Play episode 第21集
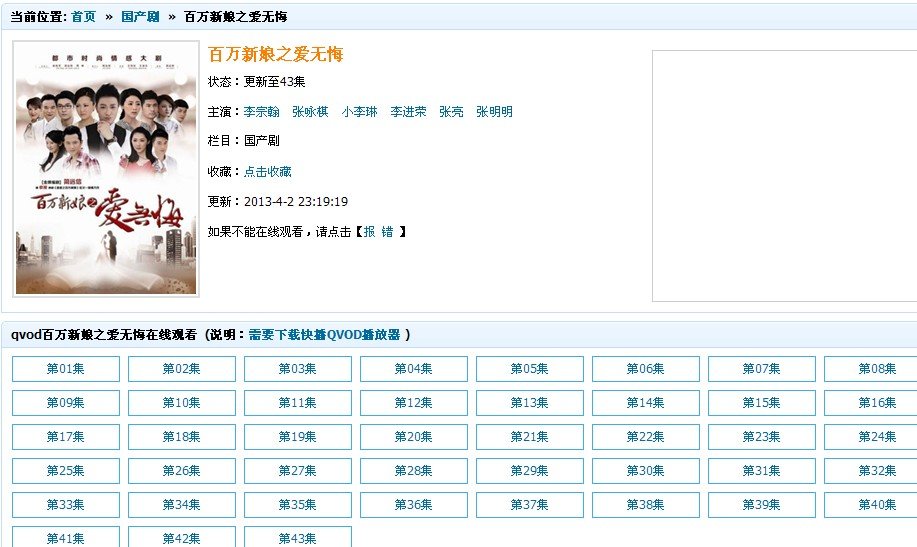Viewport: 917px width, 547px height. pos(530,437)
